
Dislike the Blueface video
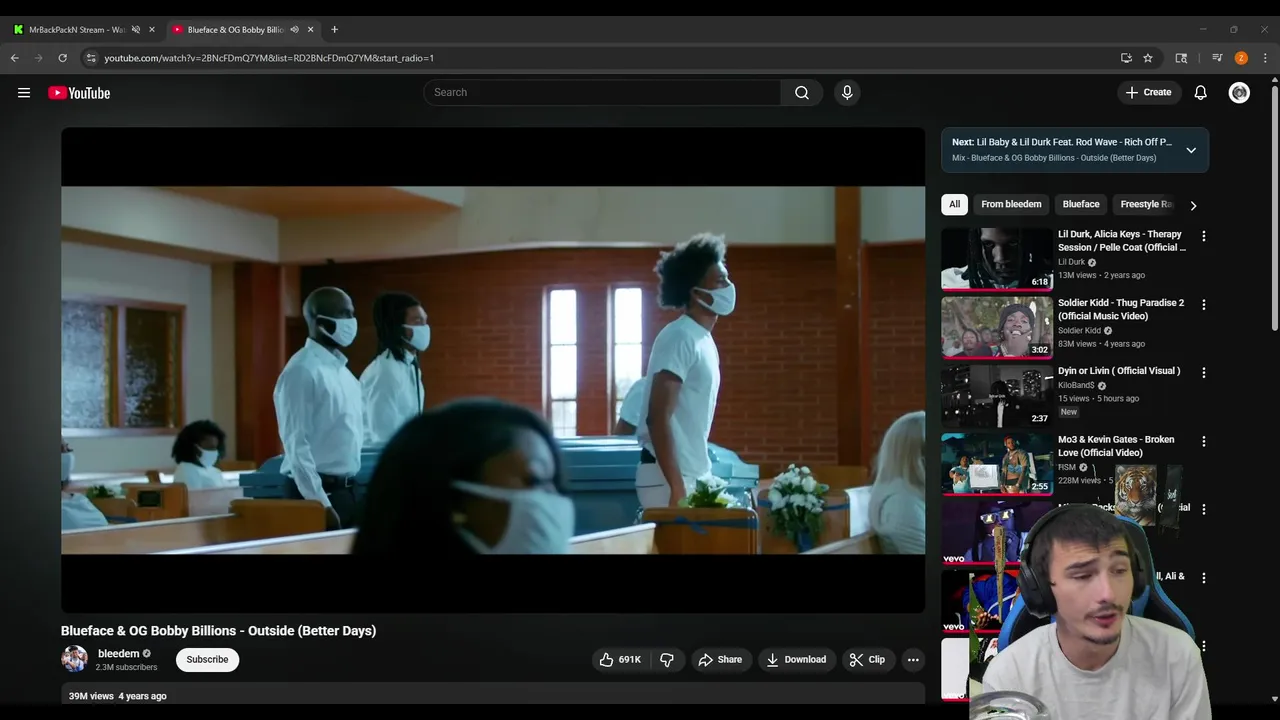pyautogui.click(x=667, y=660)
